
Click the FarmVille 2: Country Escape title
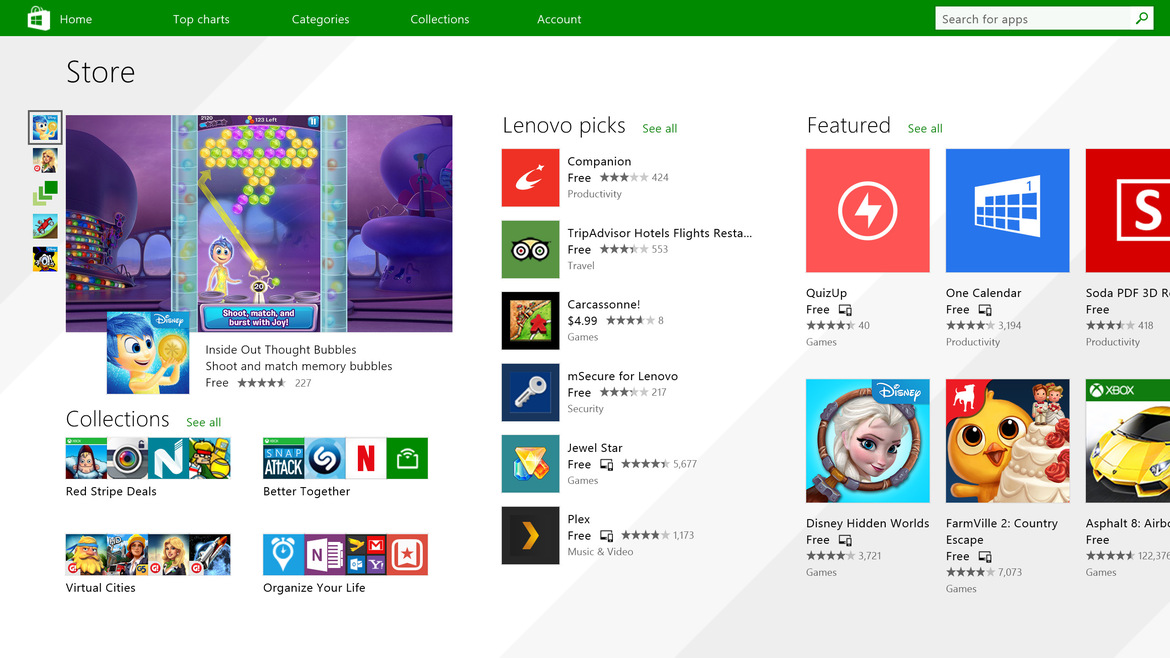[x=1001, y=532]
